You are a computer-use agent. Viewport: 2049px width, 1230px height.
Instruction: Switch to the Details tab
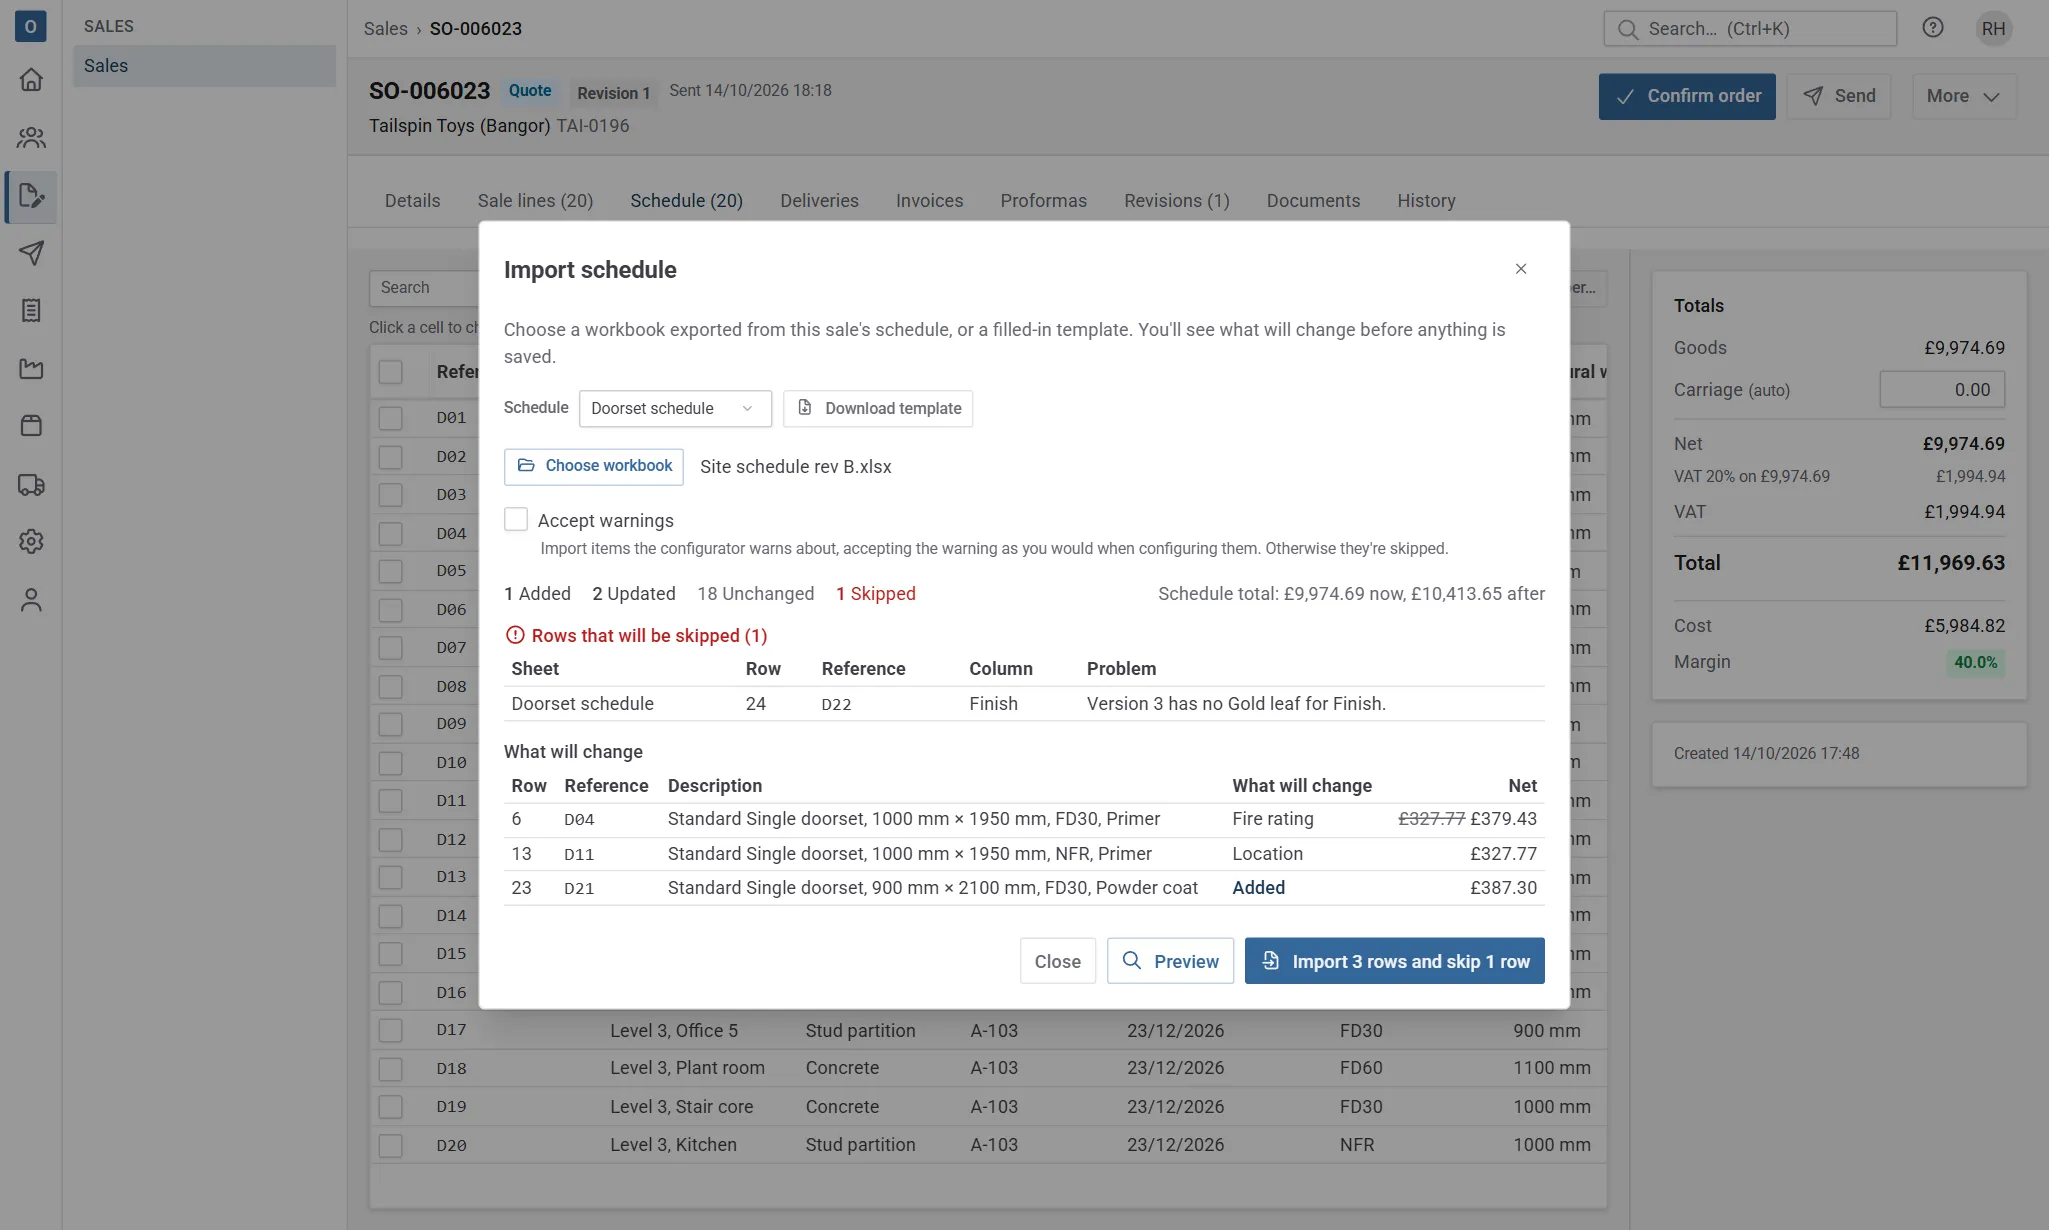pyautogui.click(x=412, y=201)
